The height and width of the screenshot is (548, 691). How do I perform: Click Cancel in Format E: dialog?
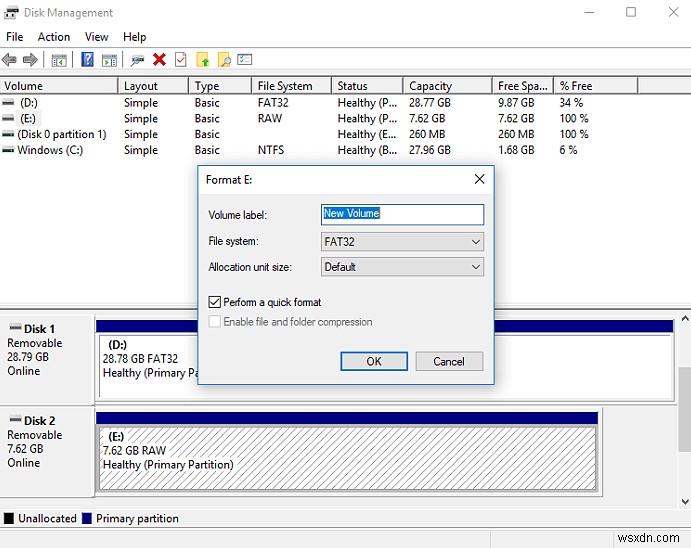tap(449, 361)
